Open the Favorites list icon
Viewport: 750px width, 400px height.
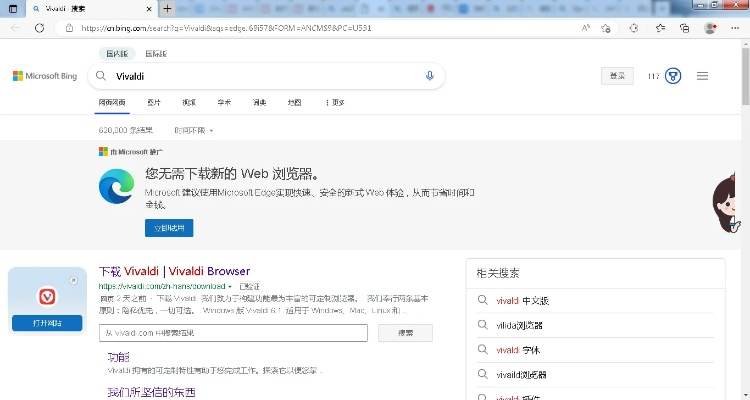(660, 28)
